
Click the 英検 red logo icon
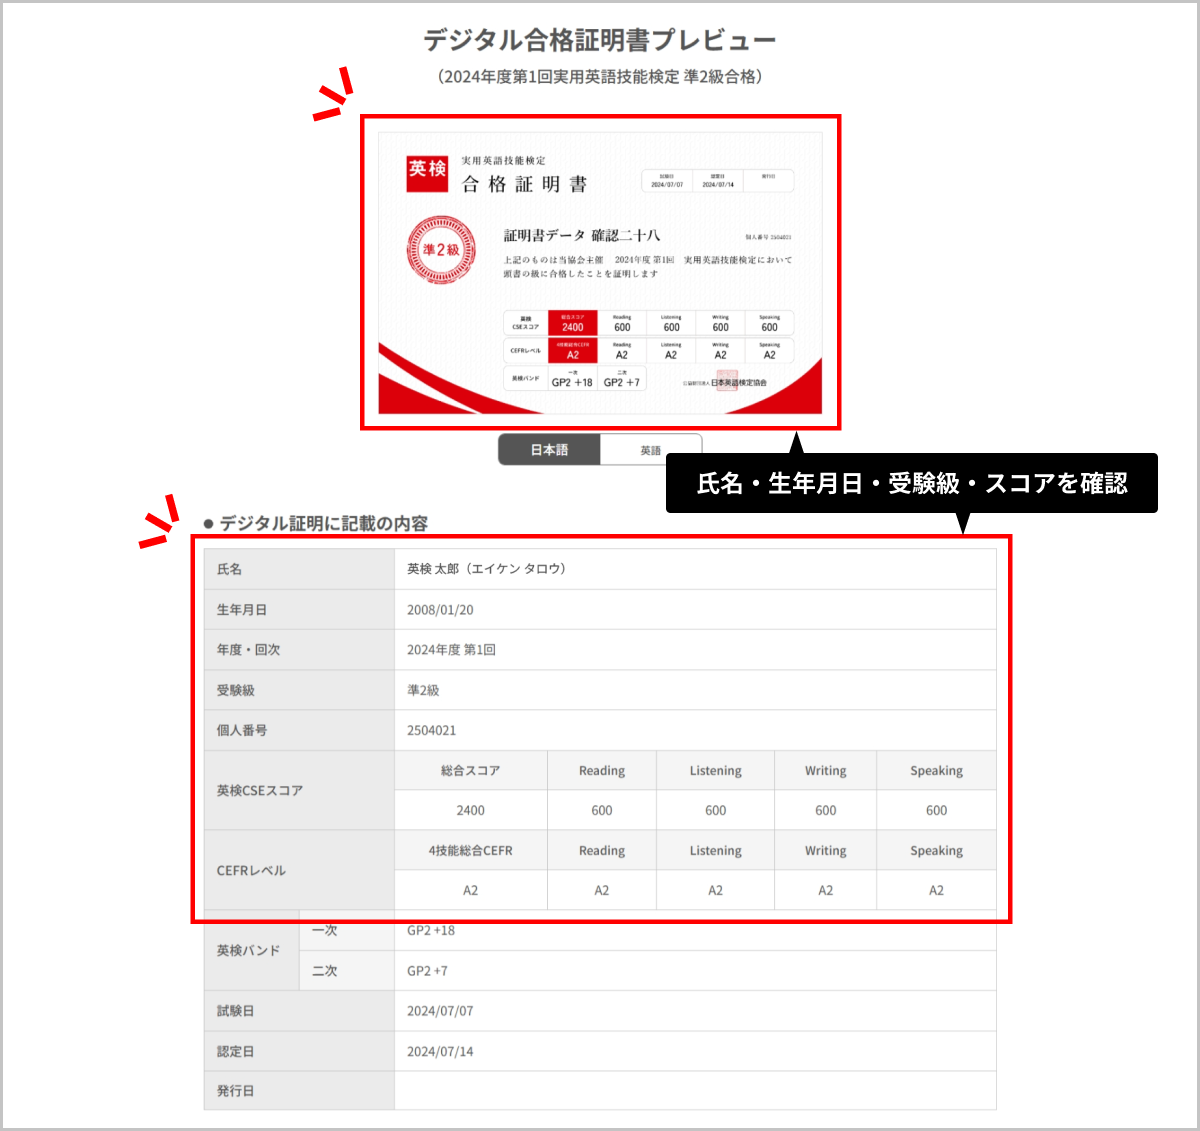(427, 174)
